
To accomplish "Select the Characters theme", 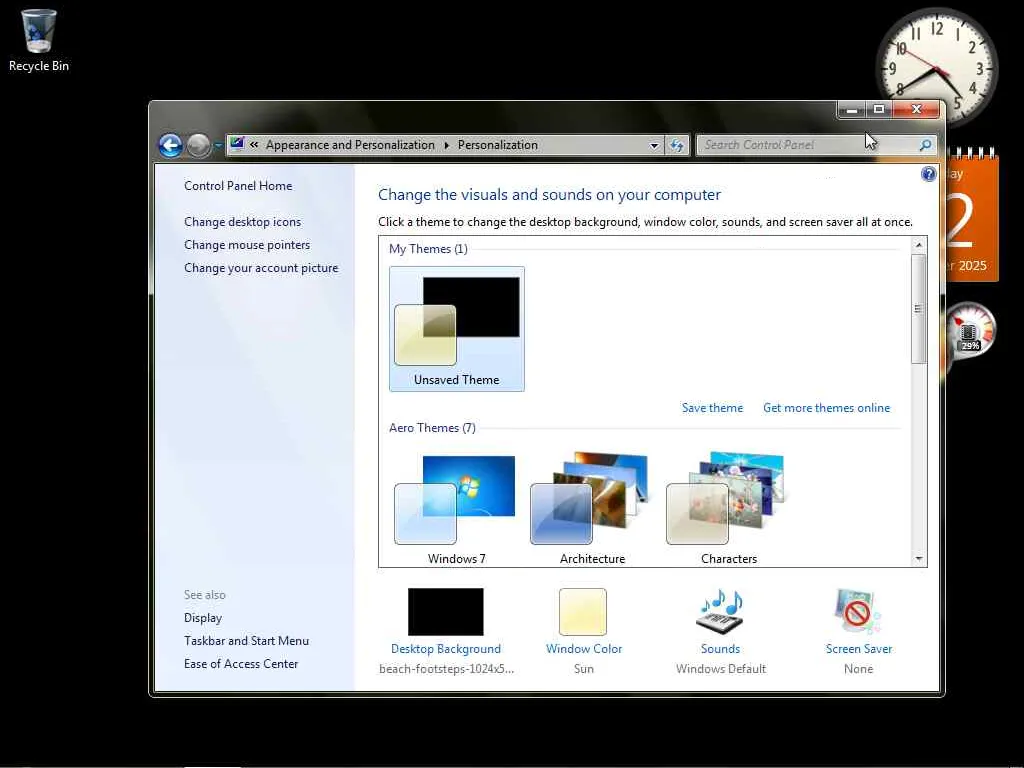I will 728,506.
